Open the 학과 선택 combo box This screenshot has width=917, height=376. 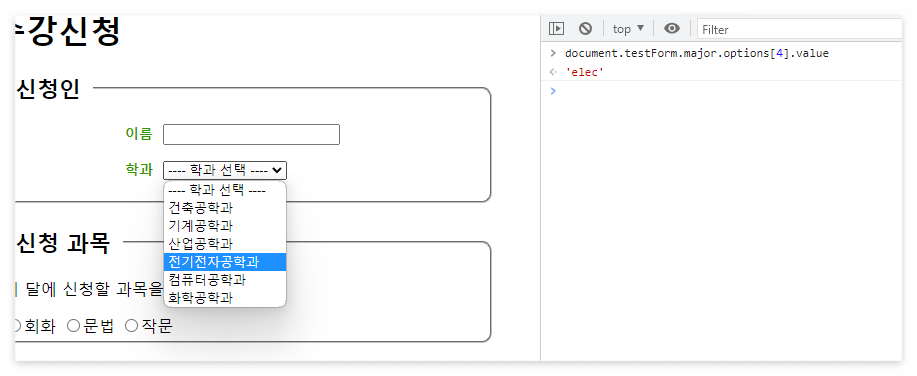tap(225, 170)
